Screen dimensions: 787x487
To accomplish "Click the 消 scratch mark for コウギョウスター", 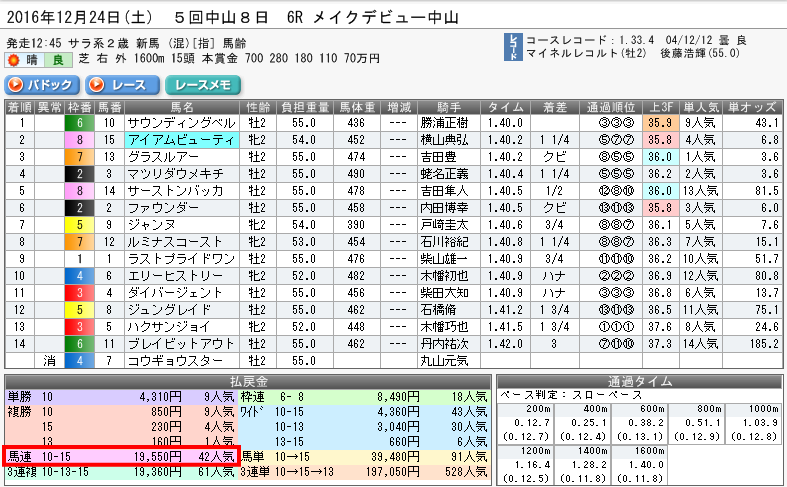I will (50, 361).
